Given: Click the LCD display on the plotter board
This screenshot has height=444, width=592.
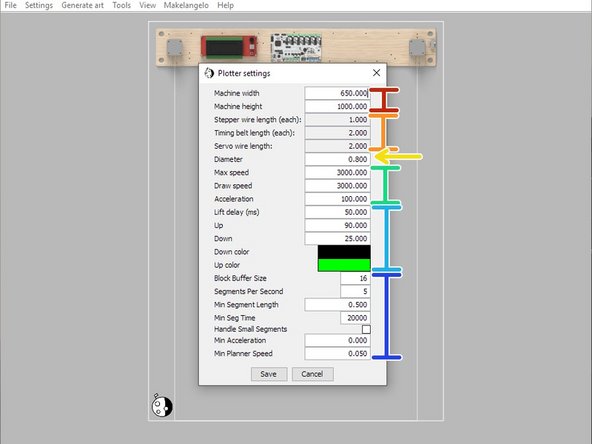Looking at the screenshot, I should coord(229,47).
